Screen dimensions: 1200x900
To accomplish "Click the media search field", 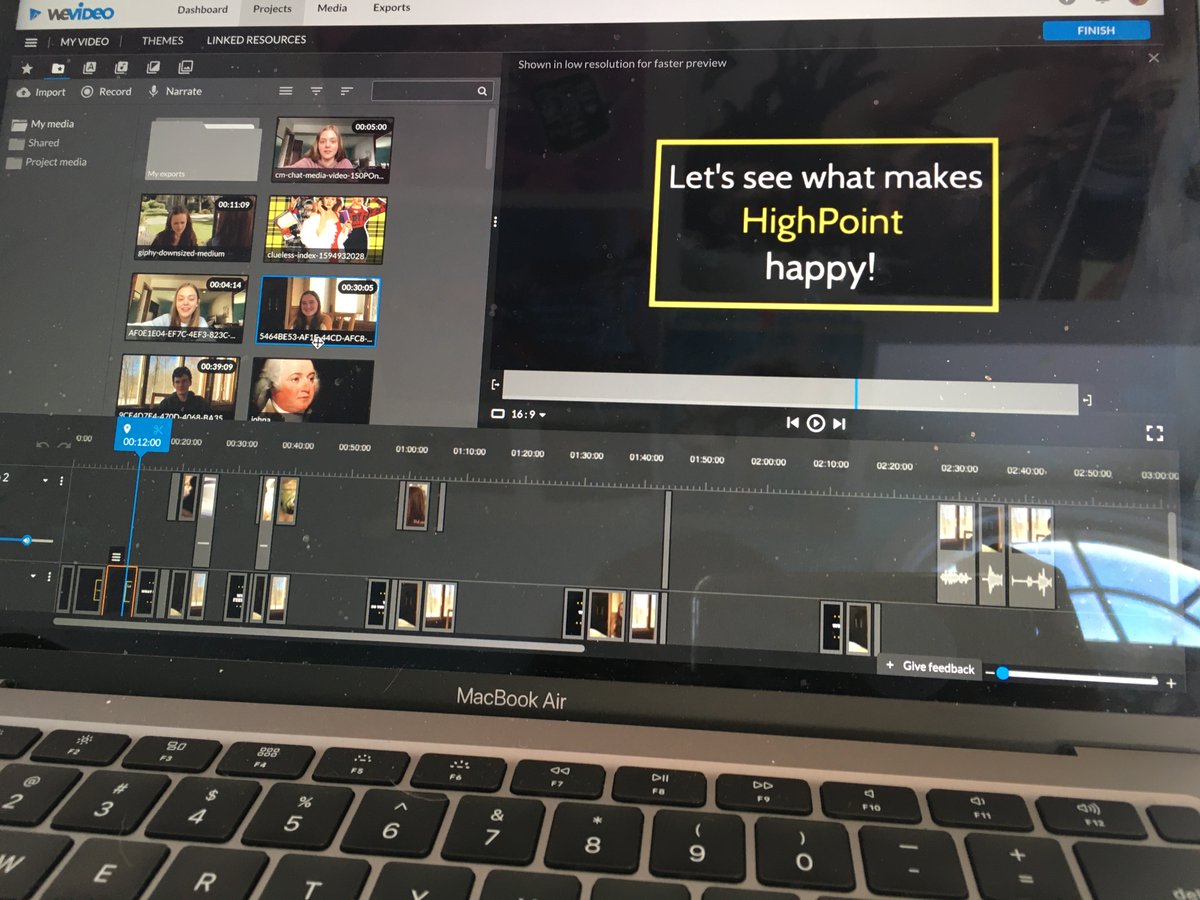I will (432, 91).
